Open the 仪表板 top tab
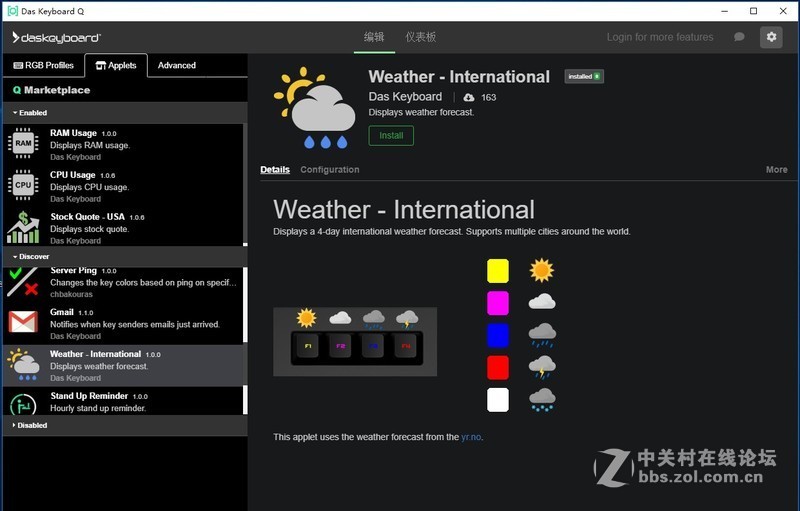The height and width of the screenshot is (511, 800). 420,37
